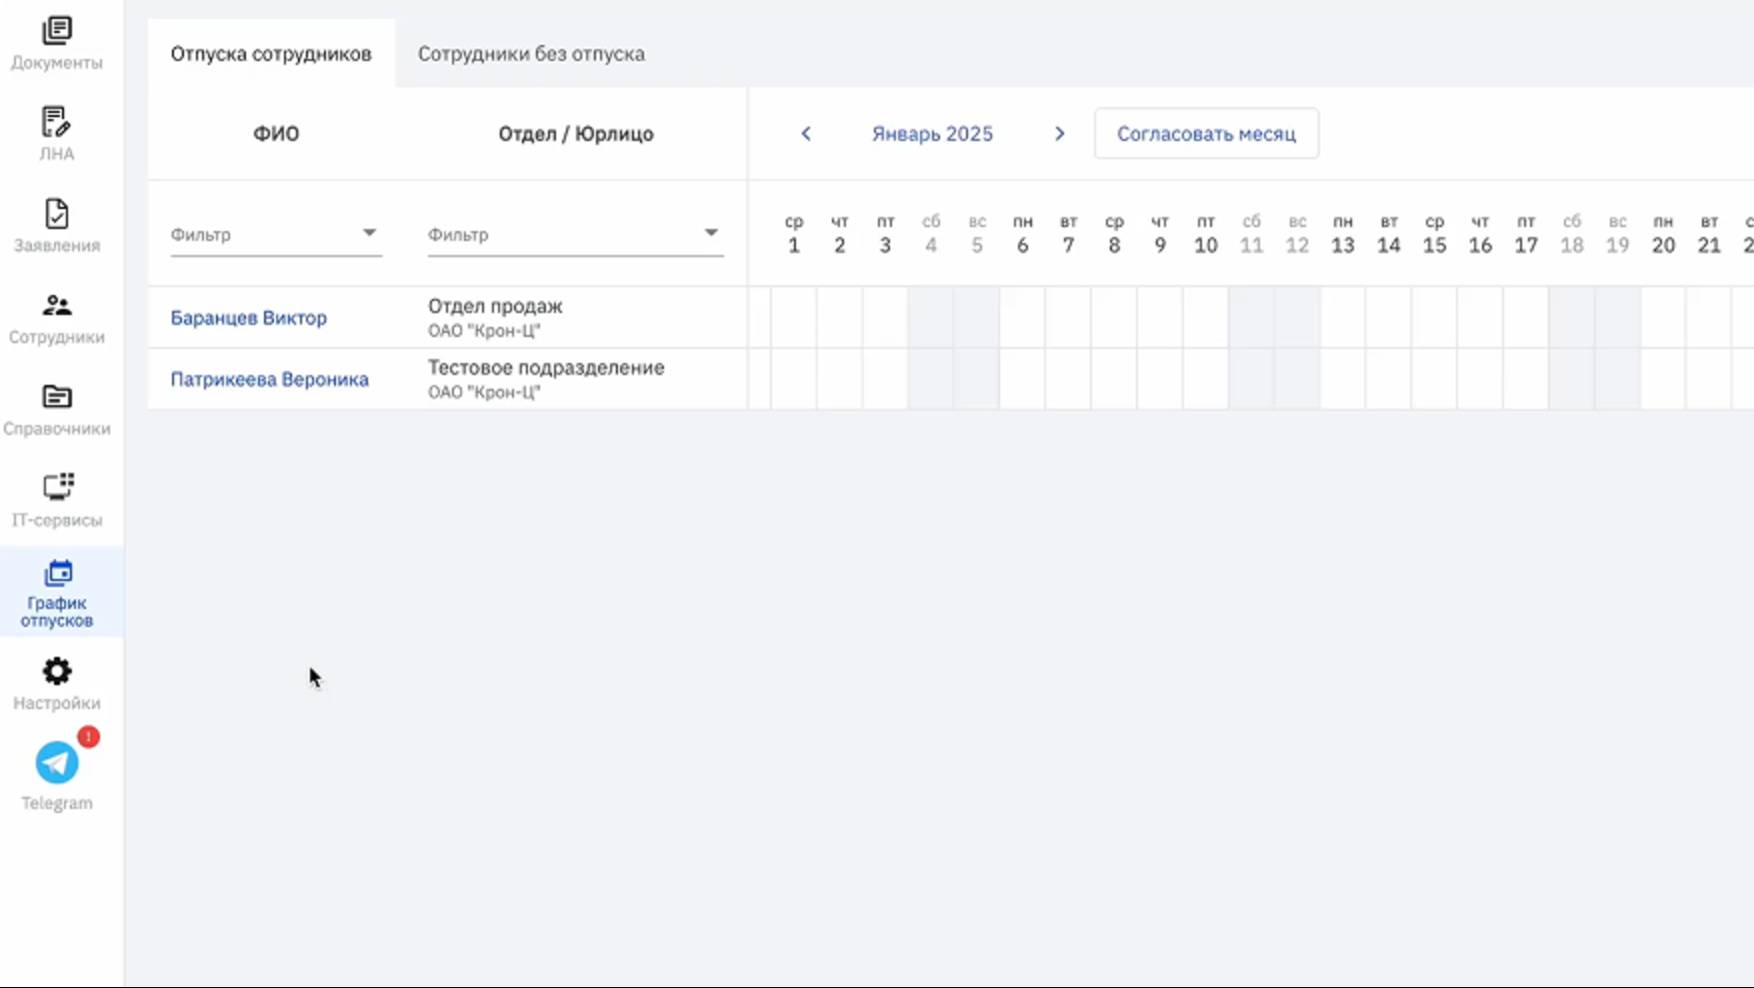
Task: Open Настройки gear icon
Action: point(57,671)
